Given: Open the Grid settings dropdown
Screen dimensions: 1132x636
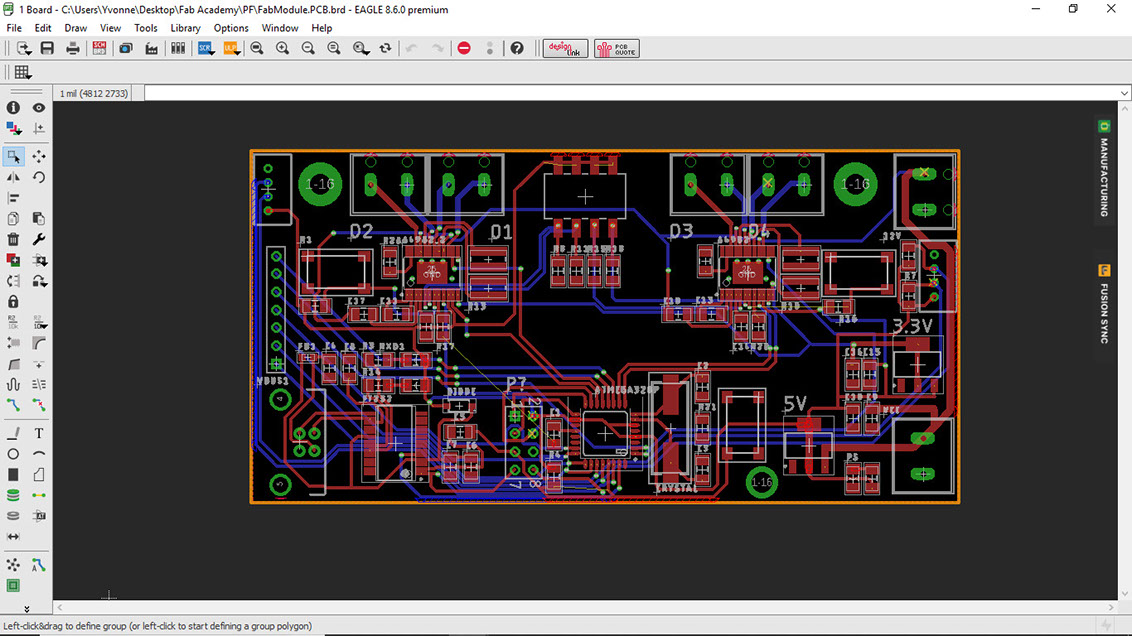Looking at the screenshot, I should (x=22, y=72).
